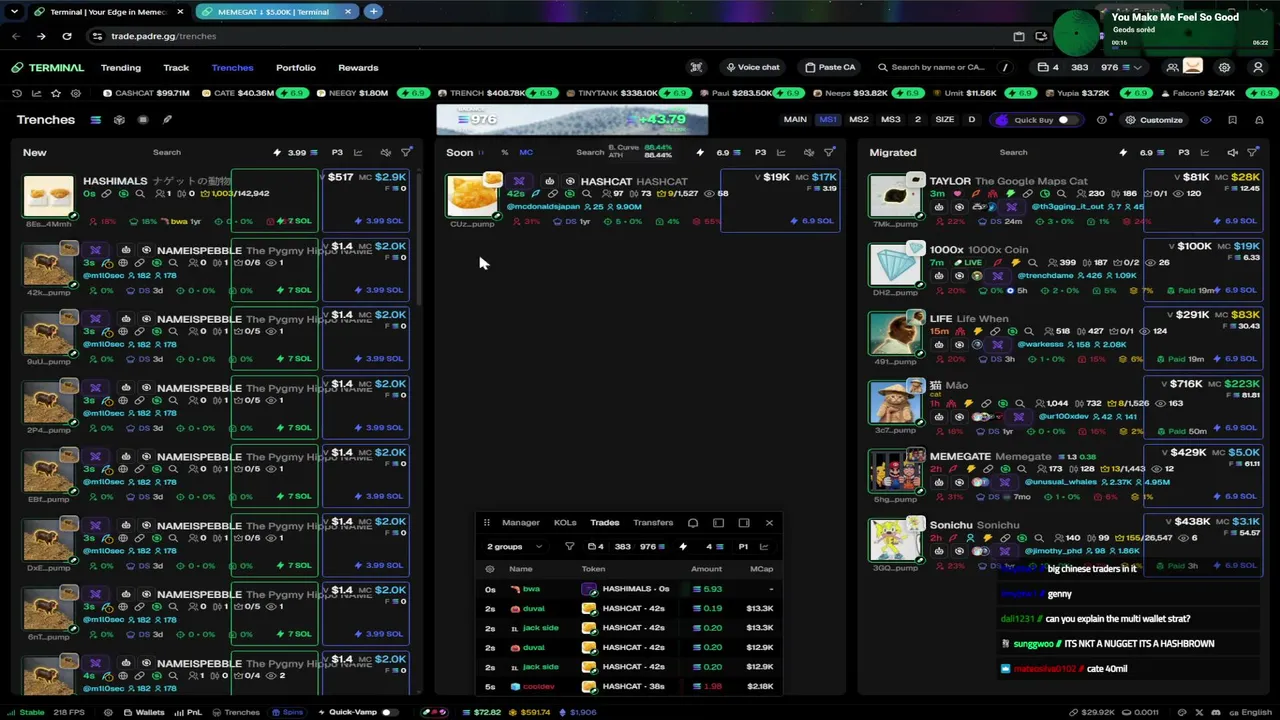Open the English language selector
This screenshot has height=720, width=1280.
1250,712
